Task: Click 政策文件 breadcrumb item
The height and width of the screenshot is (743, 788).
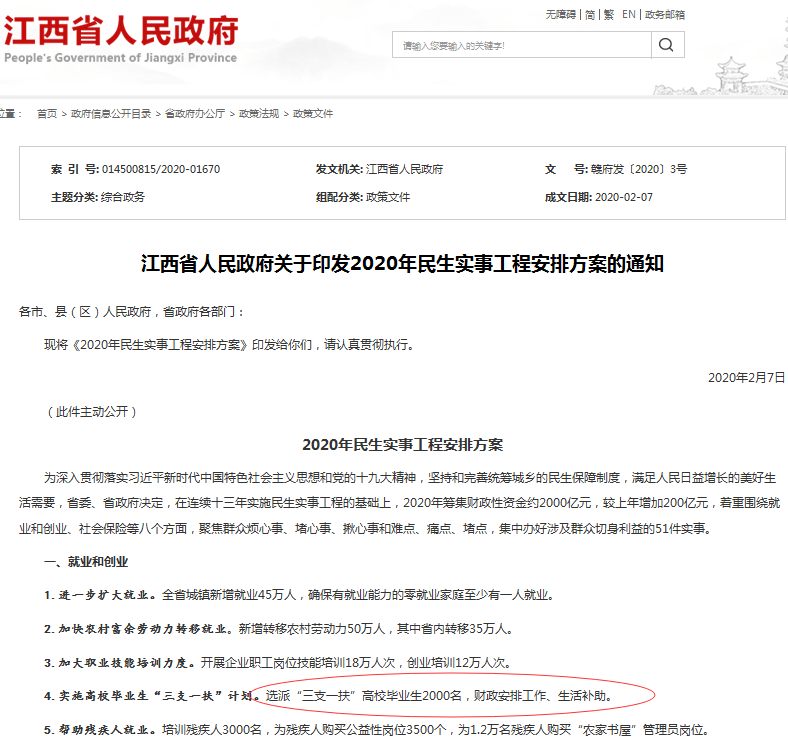Action: [x=313, y=114]
